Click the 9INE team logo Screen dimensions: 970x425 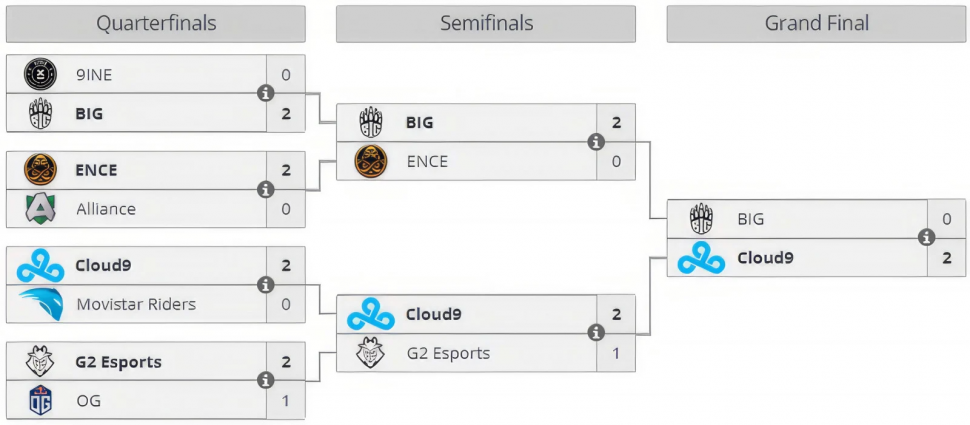coord(40,74)
